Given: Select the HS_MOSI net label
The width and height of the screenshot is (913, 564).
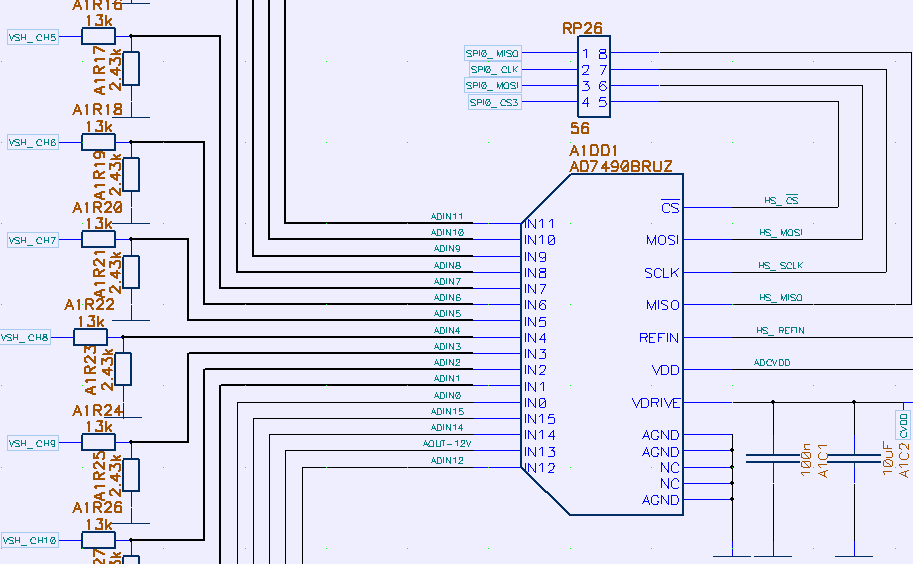Looking at the screenshot, I should tap(781, 232).
